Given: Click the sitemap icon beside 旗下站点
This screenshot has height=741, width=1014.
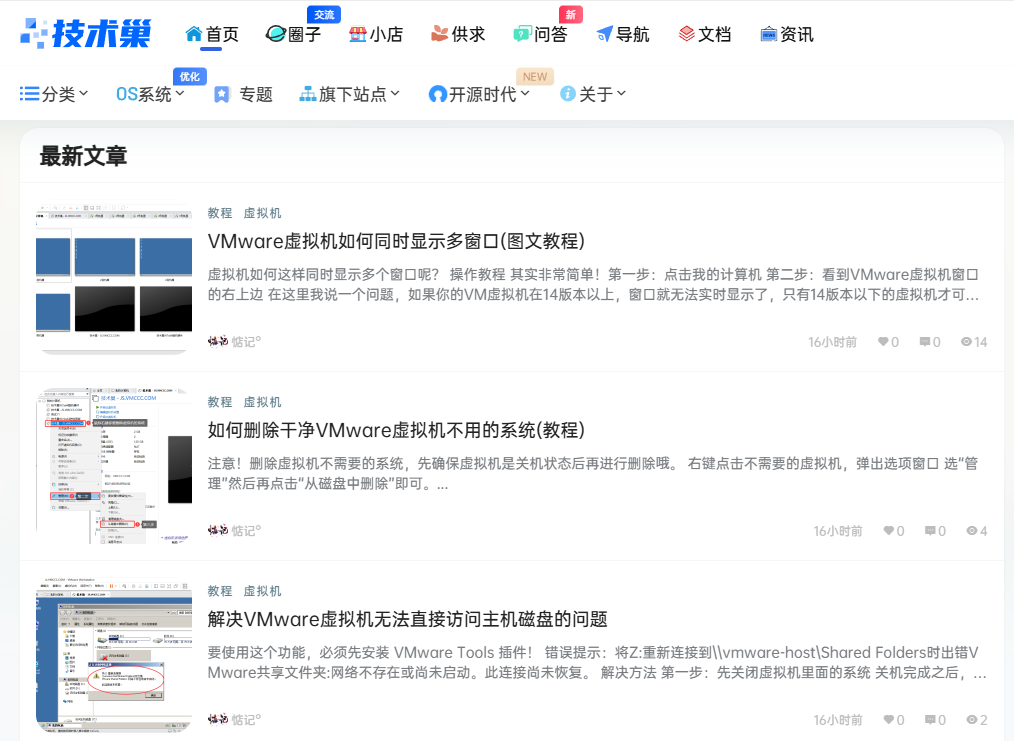Looking at the screenshot, I should coord(307,94).
